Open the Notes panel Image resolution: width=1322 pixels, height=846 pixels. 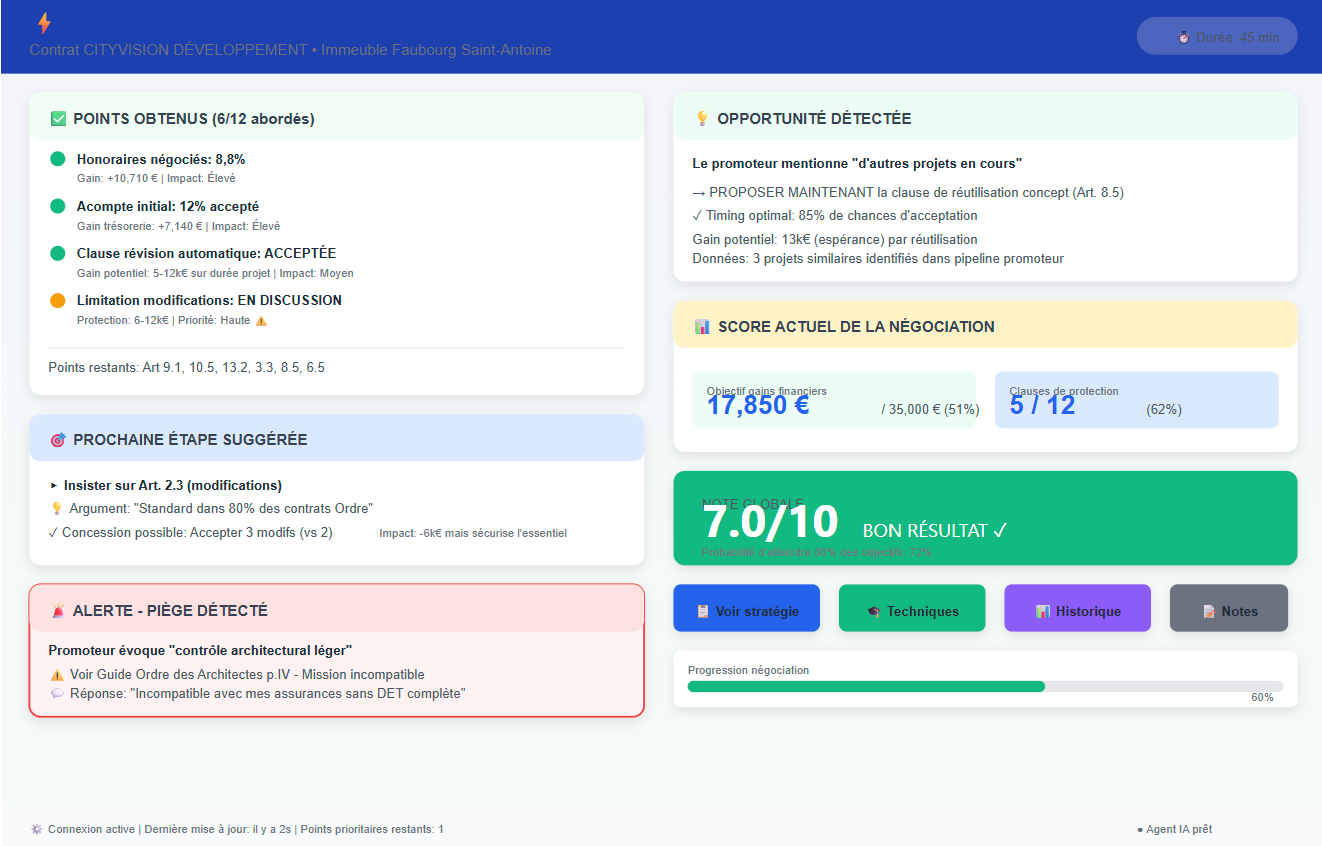(x=1228, y=608)
